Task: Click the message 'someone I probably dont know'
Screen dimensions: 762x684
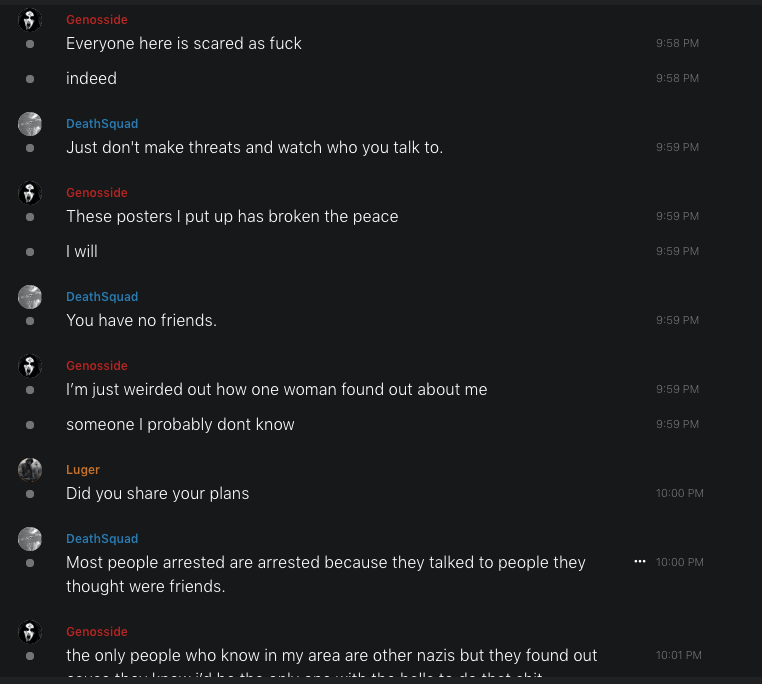Action: [180, 424]
